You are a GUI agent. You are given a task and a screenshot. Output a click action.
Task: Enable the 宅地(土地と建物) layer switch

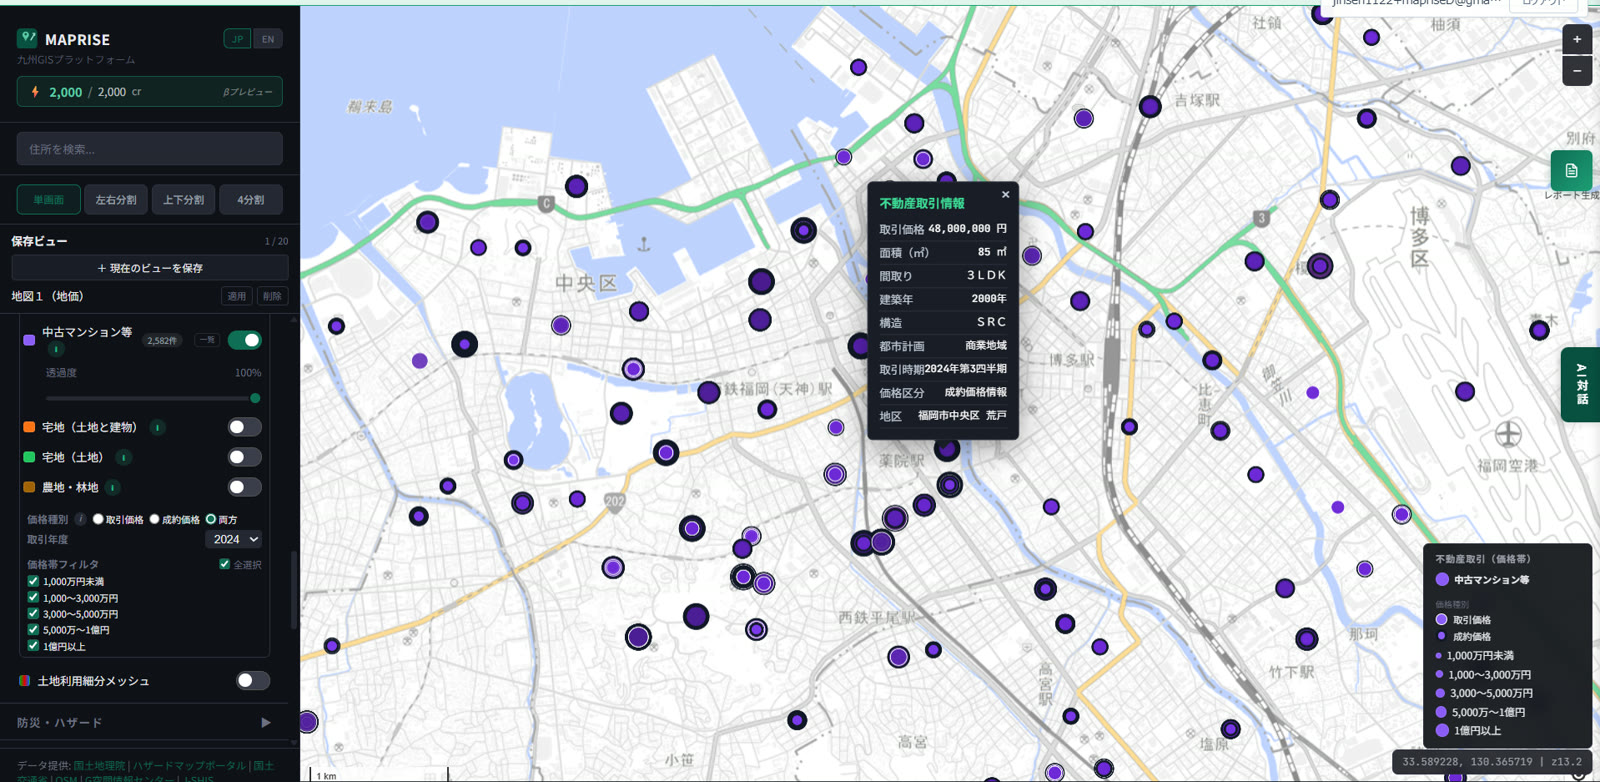[x=244, y=427]
